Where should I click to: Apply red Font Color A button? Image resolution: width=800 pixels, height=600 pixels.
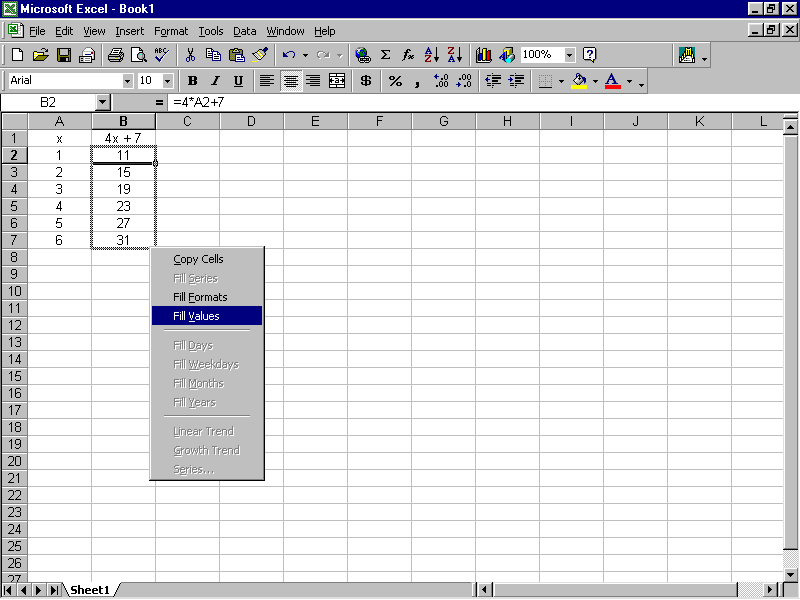pyautogui.click(x=613, y=81)
